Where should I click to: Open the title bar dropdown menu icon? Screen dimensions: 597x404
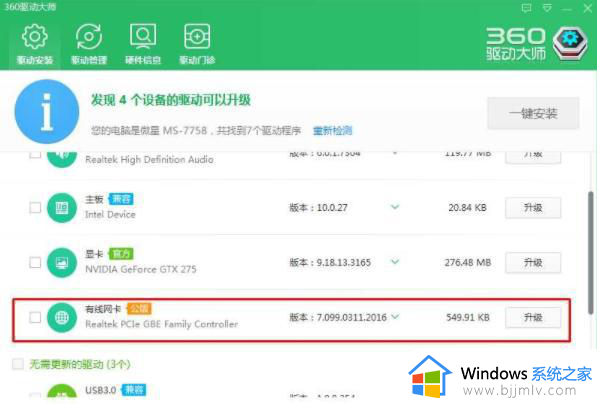547,8
